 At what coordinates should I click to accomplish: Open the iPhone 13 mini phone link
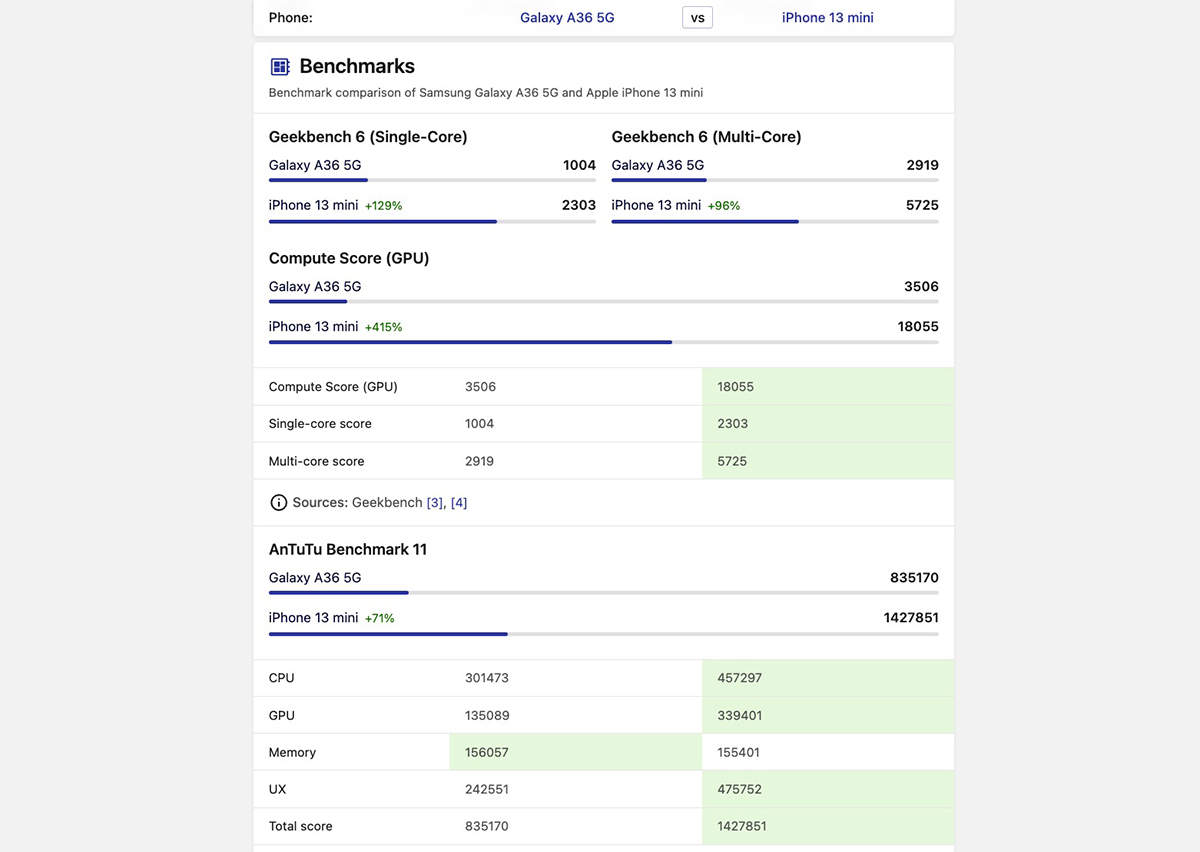click(827, 18)
